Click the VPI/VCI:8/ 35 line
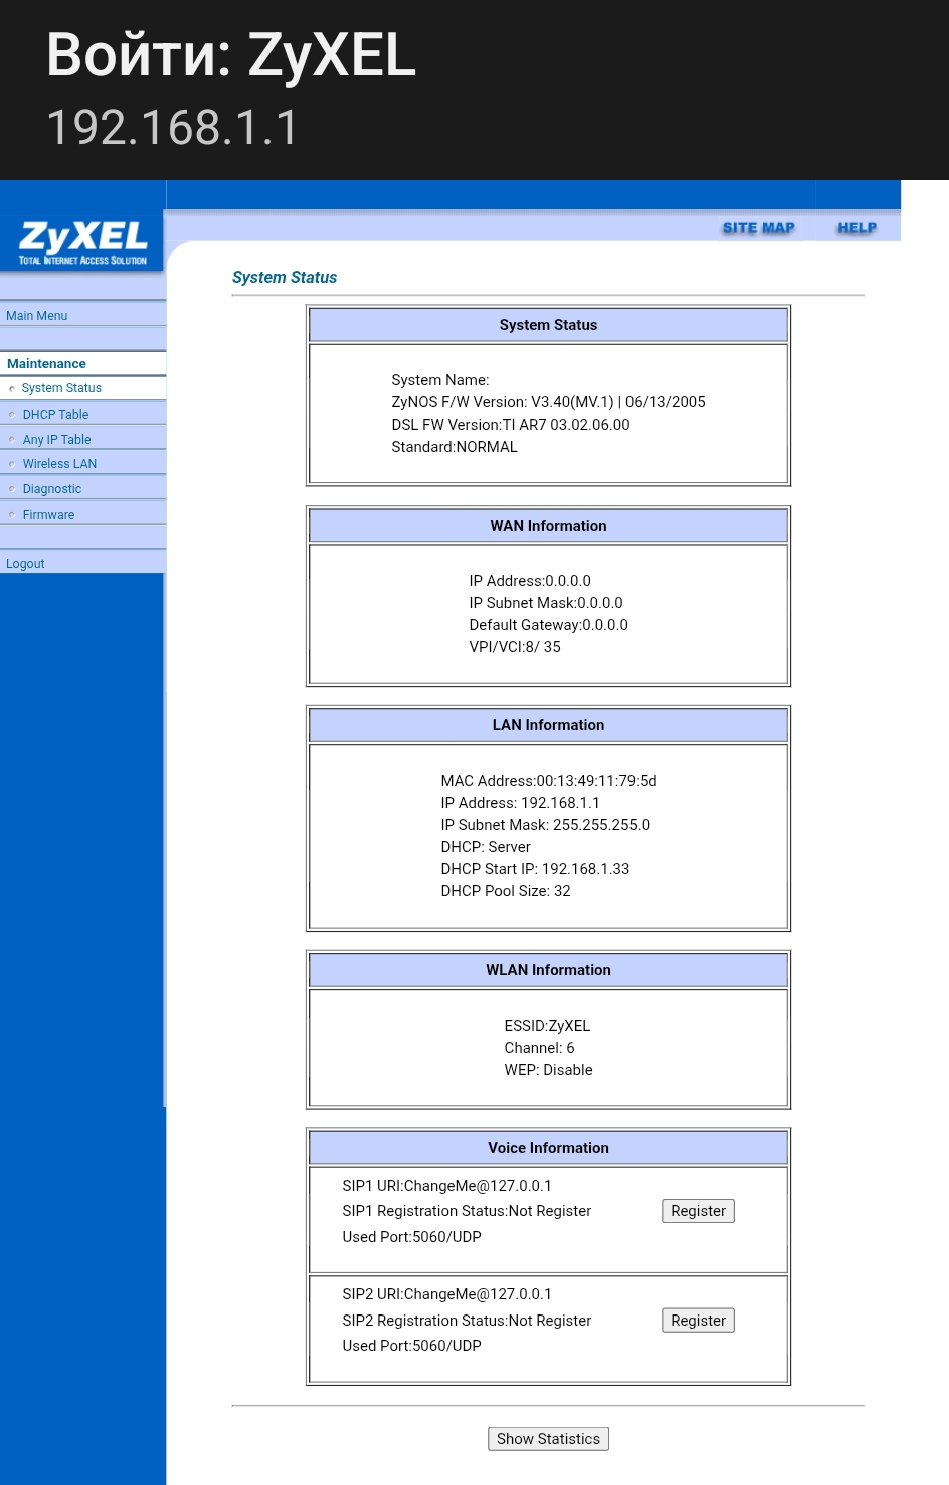The image size is (949, 1485). point(515,647)
